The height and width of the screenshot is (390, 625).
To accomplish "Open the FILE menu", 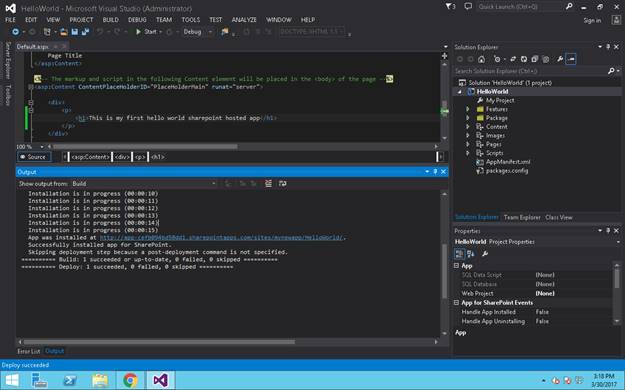I will (x=10, y=20).
